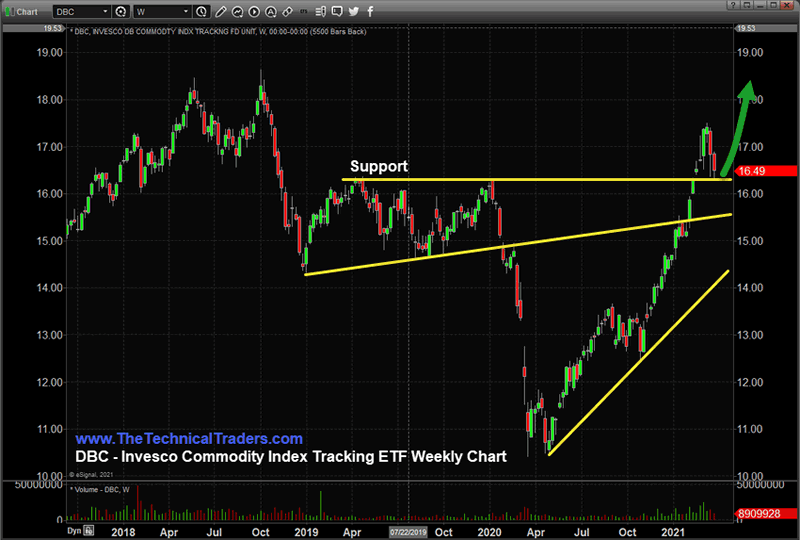Click the 19.00 left price axis label

pyautogui.click(x=49, y=53)
